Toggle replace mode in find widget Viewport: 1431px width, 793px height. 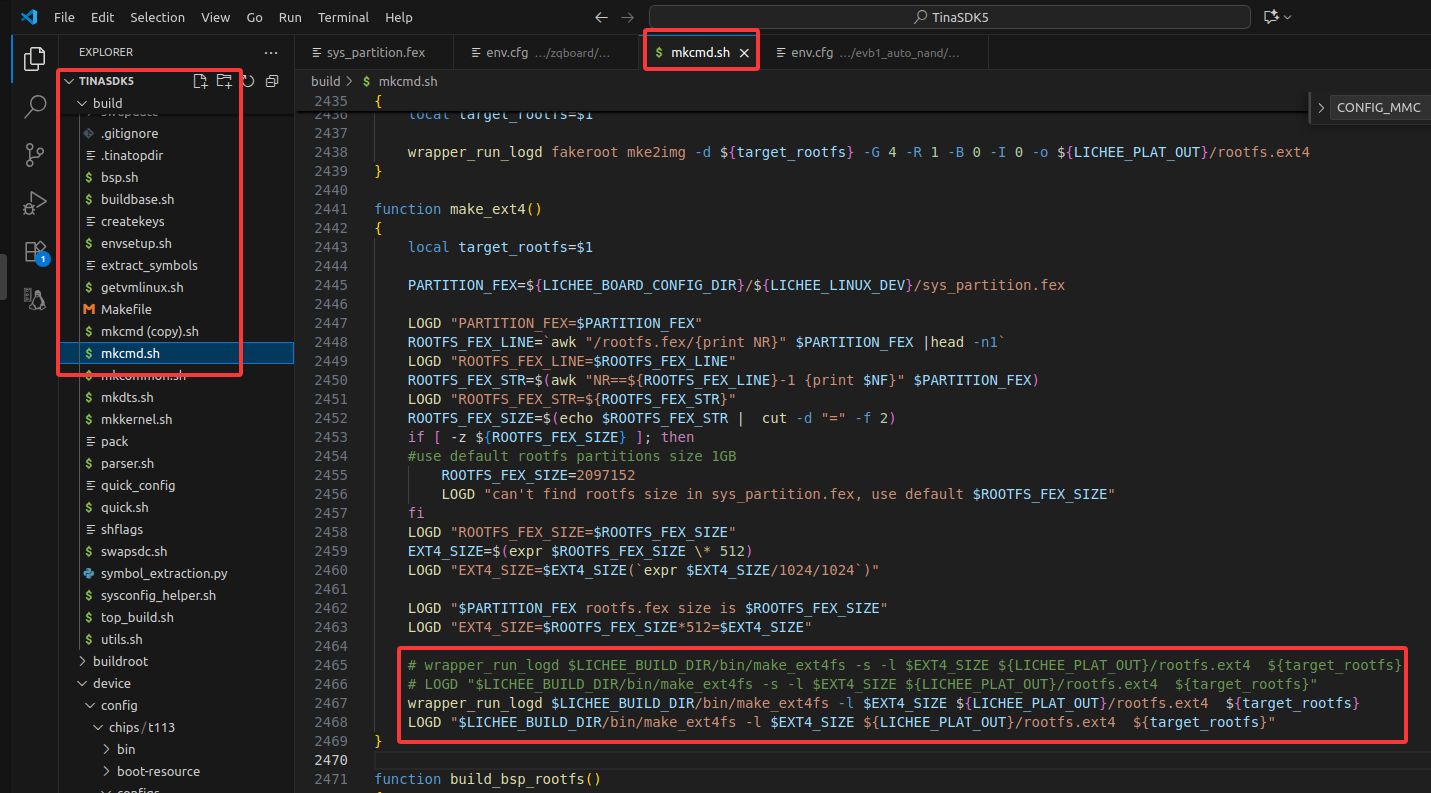tap(1320, 108)
